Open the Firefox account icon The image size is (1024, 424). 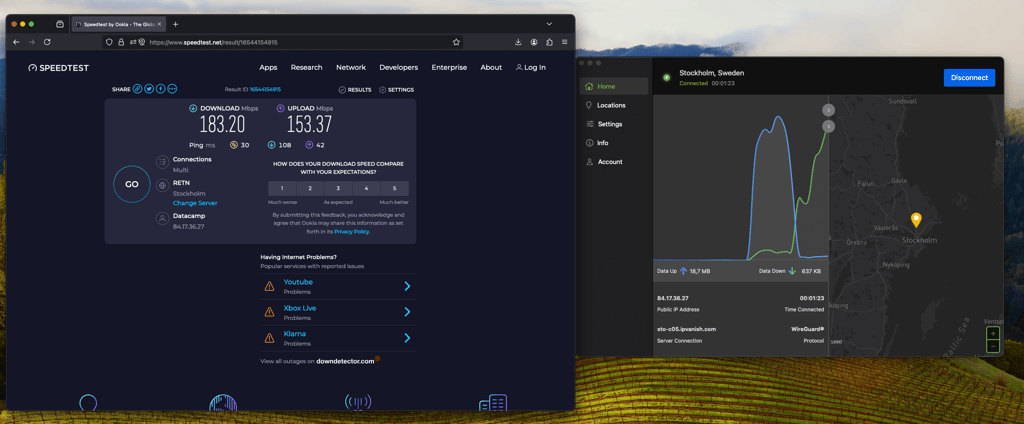point(534,42)
